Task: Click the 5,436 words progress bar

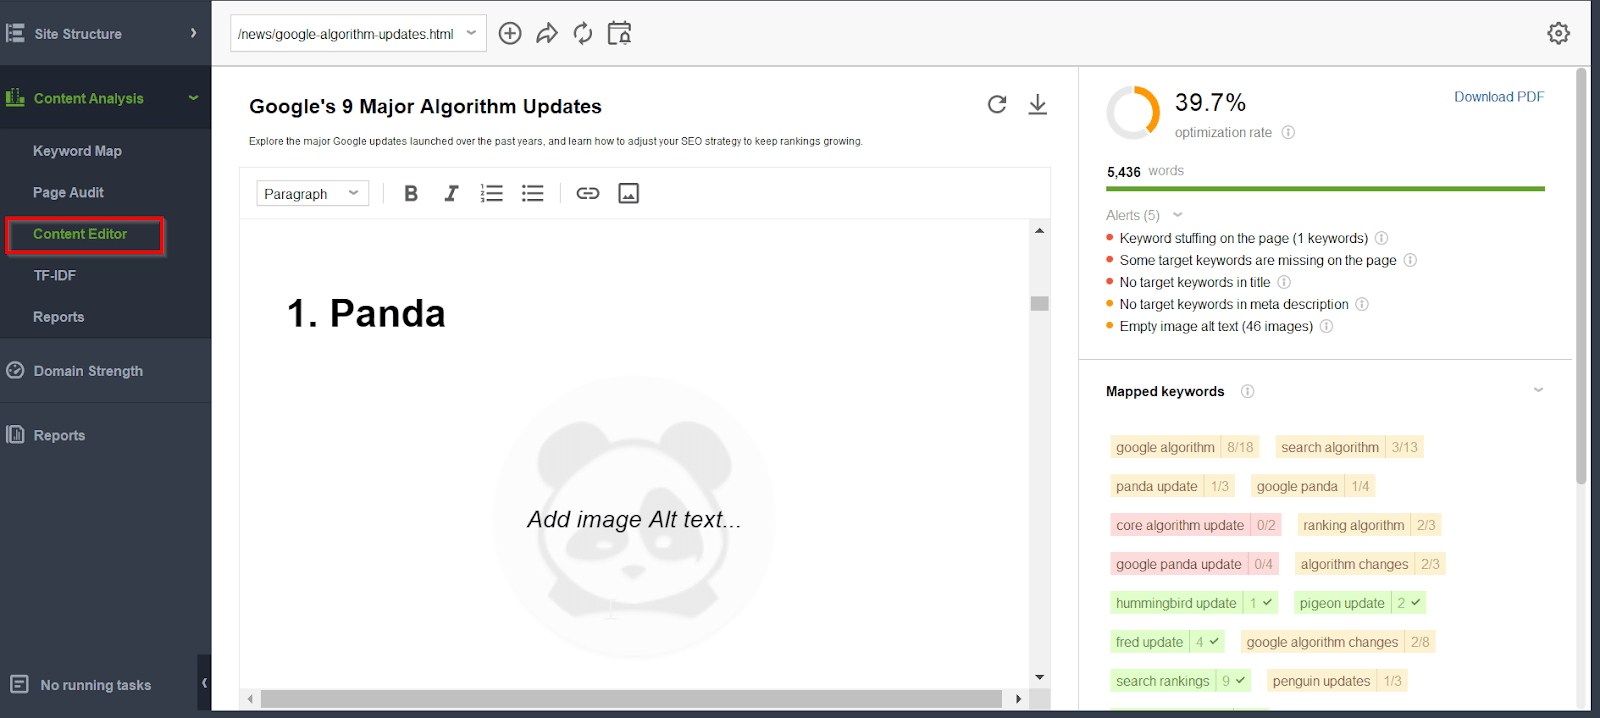Action: pos(1325,188)
